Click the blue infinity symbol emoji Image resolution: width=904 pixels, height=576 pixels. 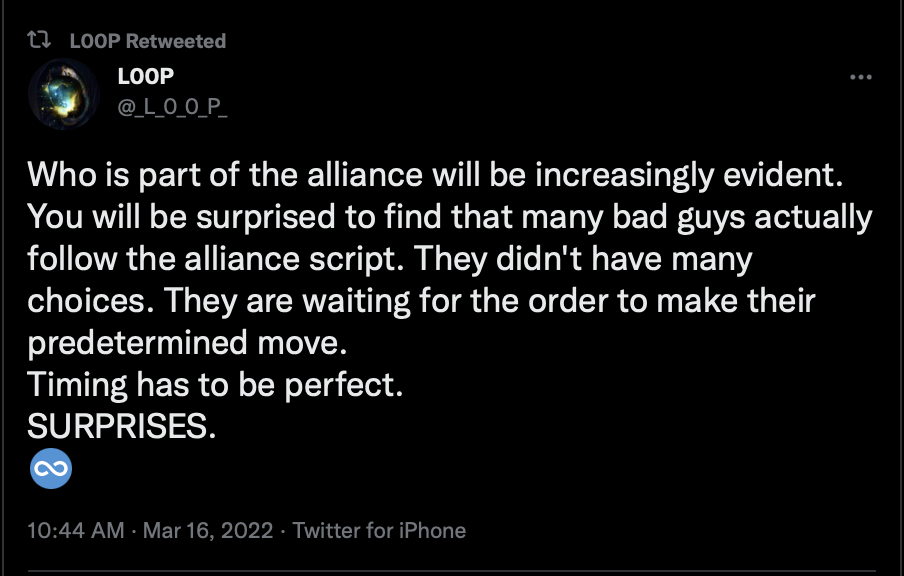click(51, 468)
